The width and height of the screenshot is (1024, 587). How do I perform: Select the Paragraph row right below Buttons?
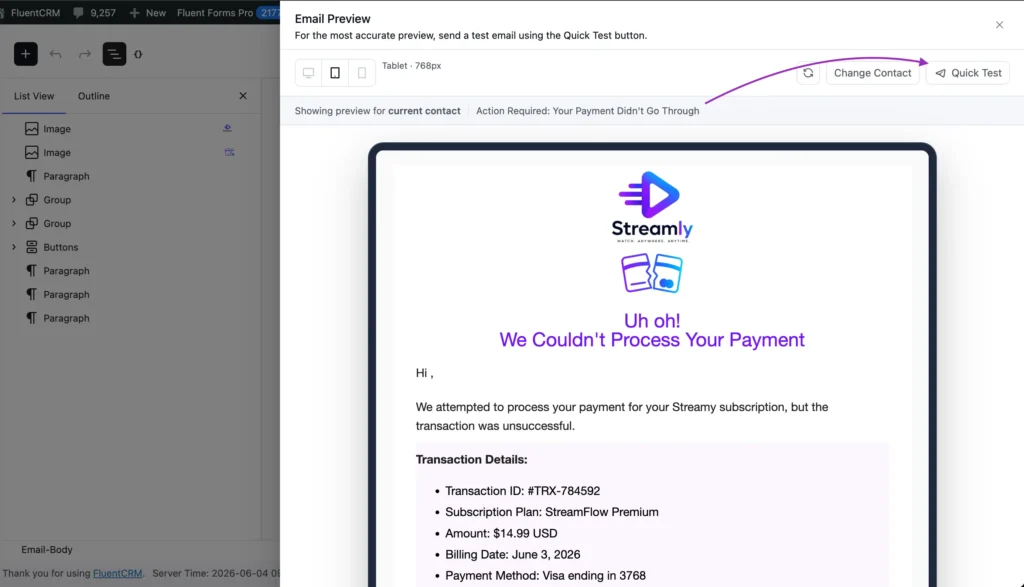pyautogui.click(x=131, y=271)
